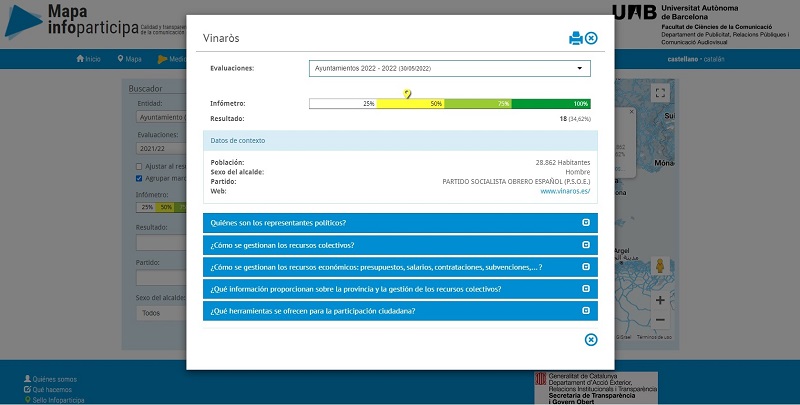This screenshot has width=800, height=405.
Task: Click the Street View pegman icon
Action: [x=660, y=266]
